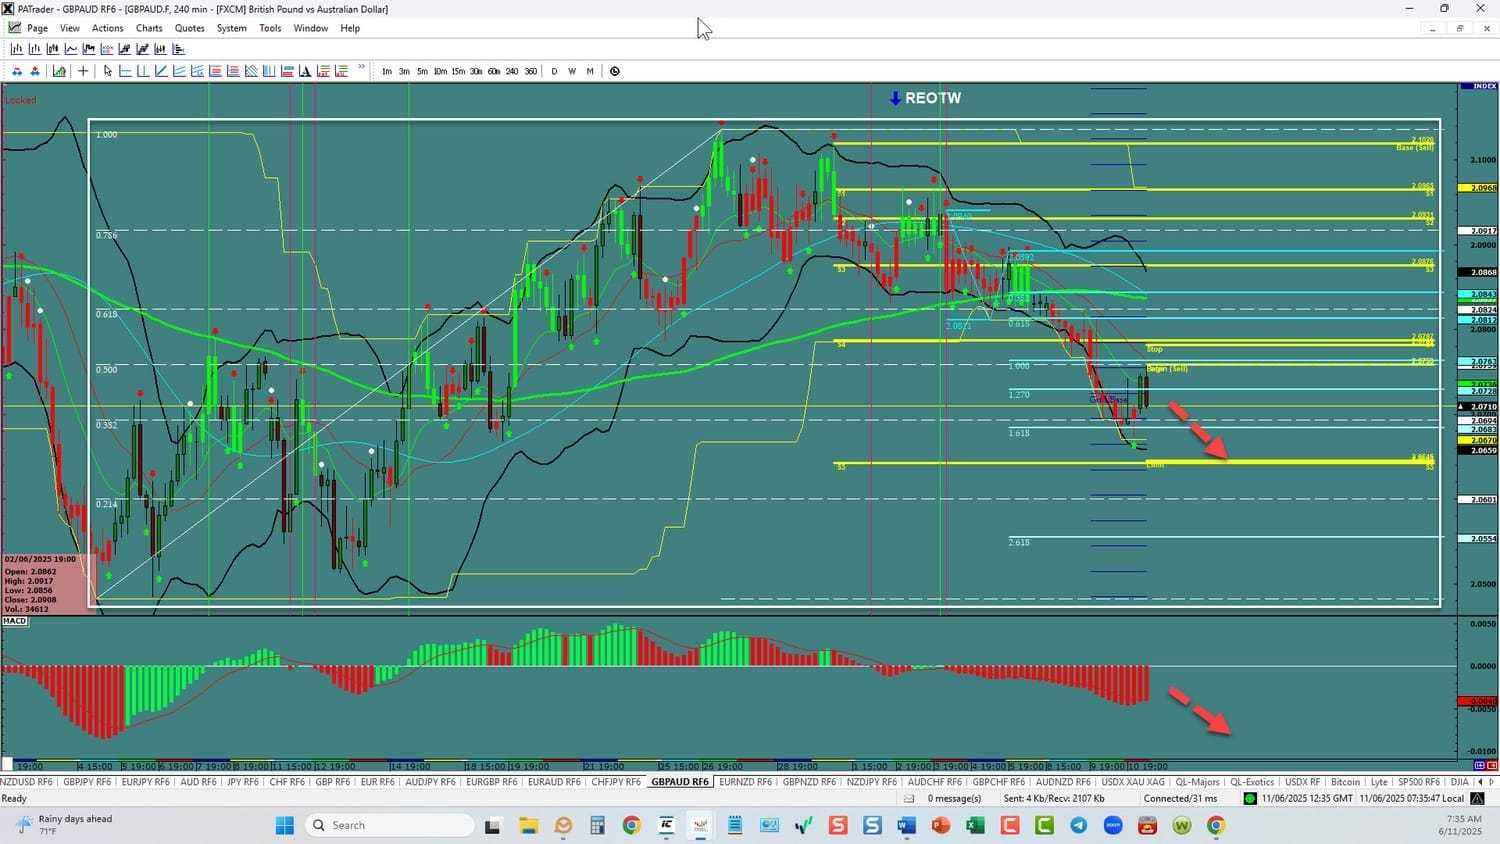The height and width of the screenshot is (844, 1500).
Task: Open the Windows Start menu
Action: click(x=284, y=825)
